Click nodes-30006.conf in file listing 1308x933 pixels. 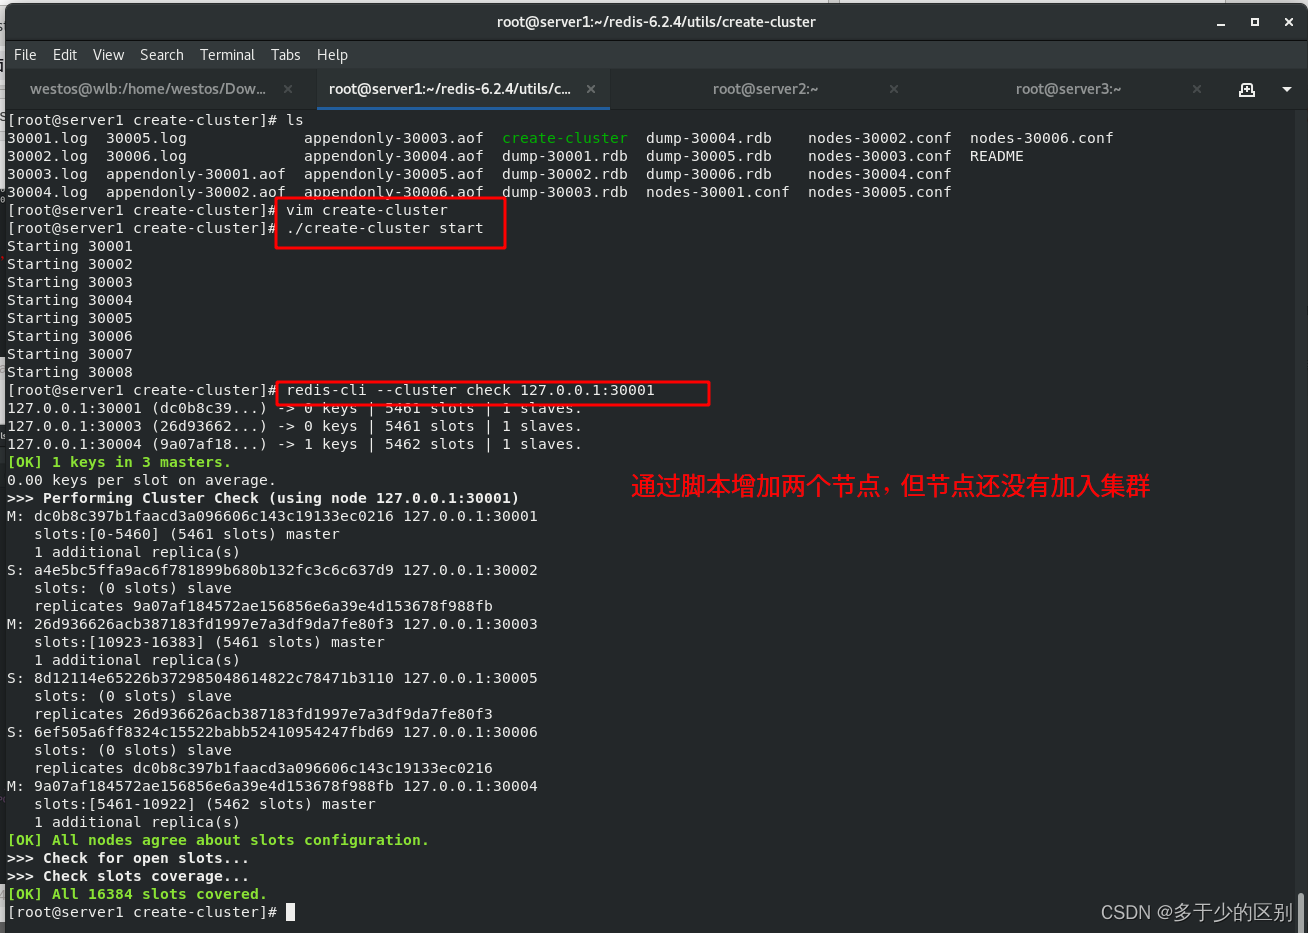point(1041,138)
